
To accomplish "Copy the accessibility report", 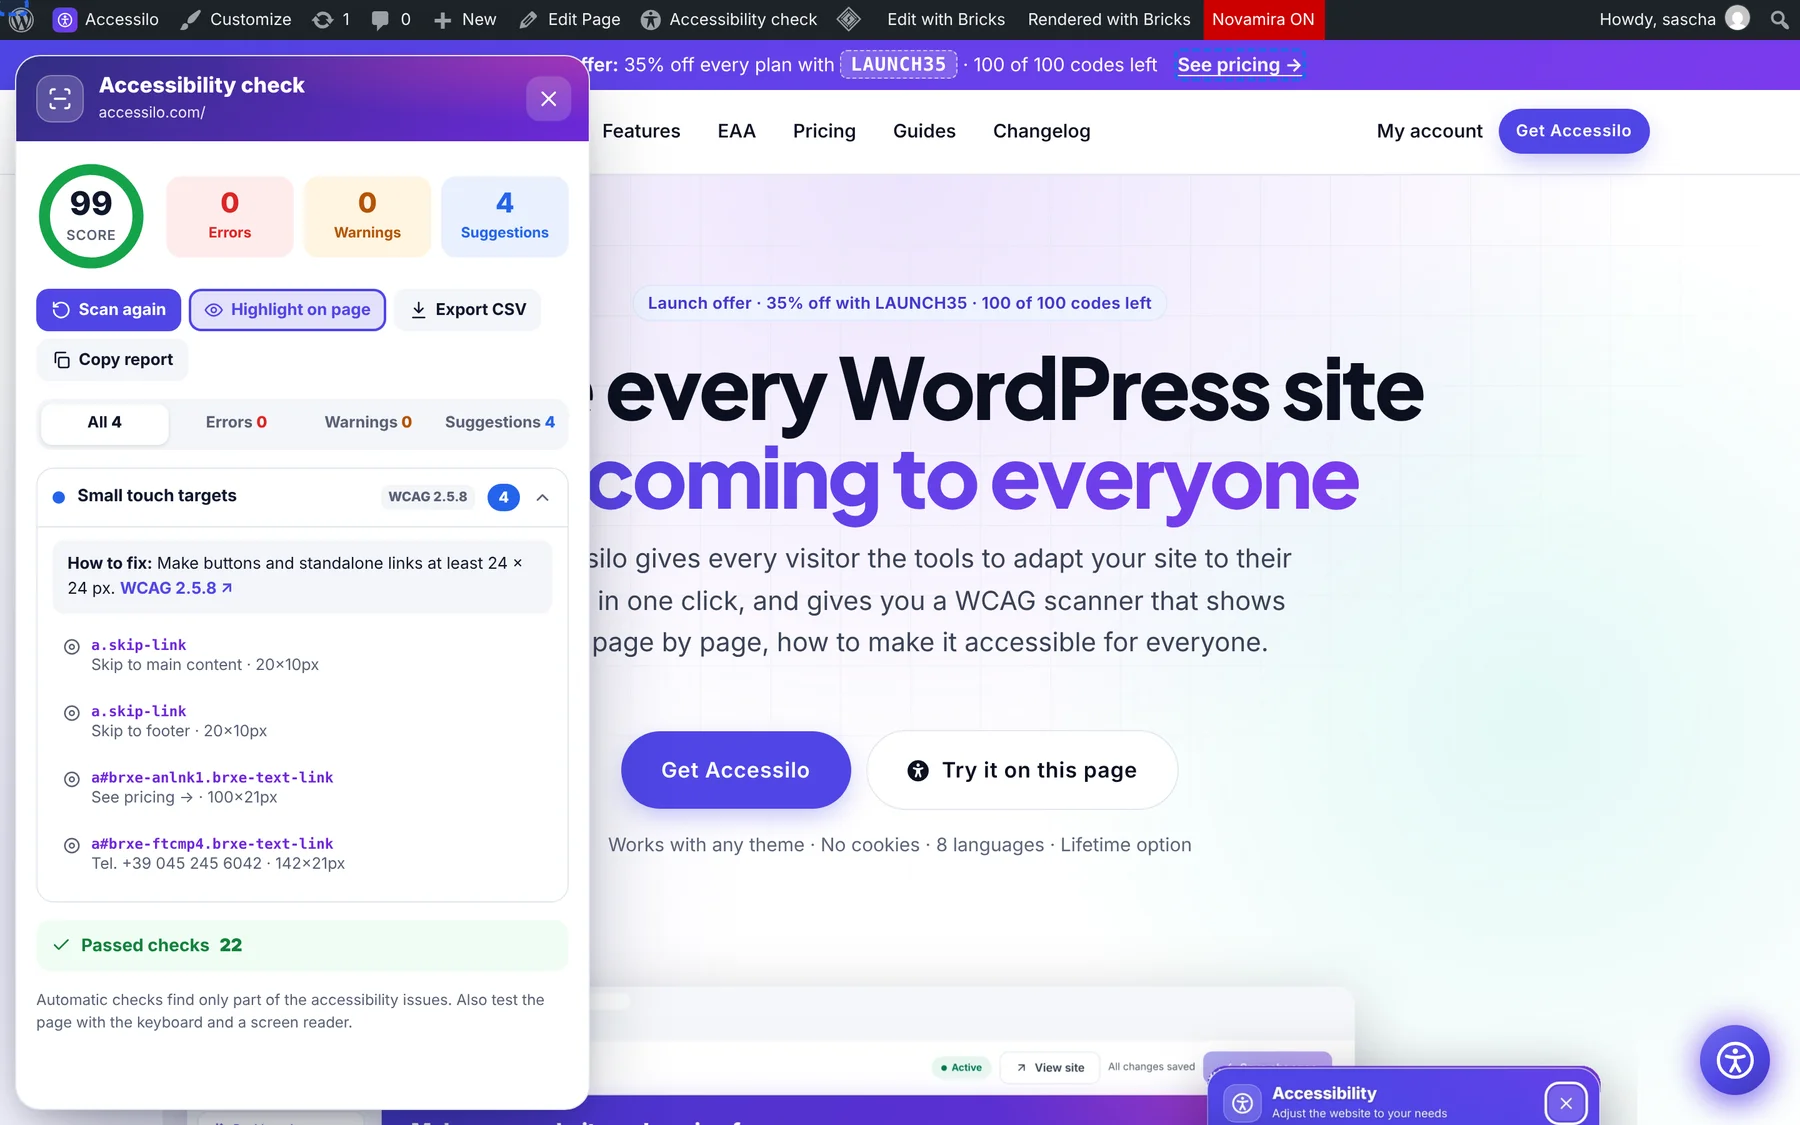I will 113,360.
